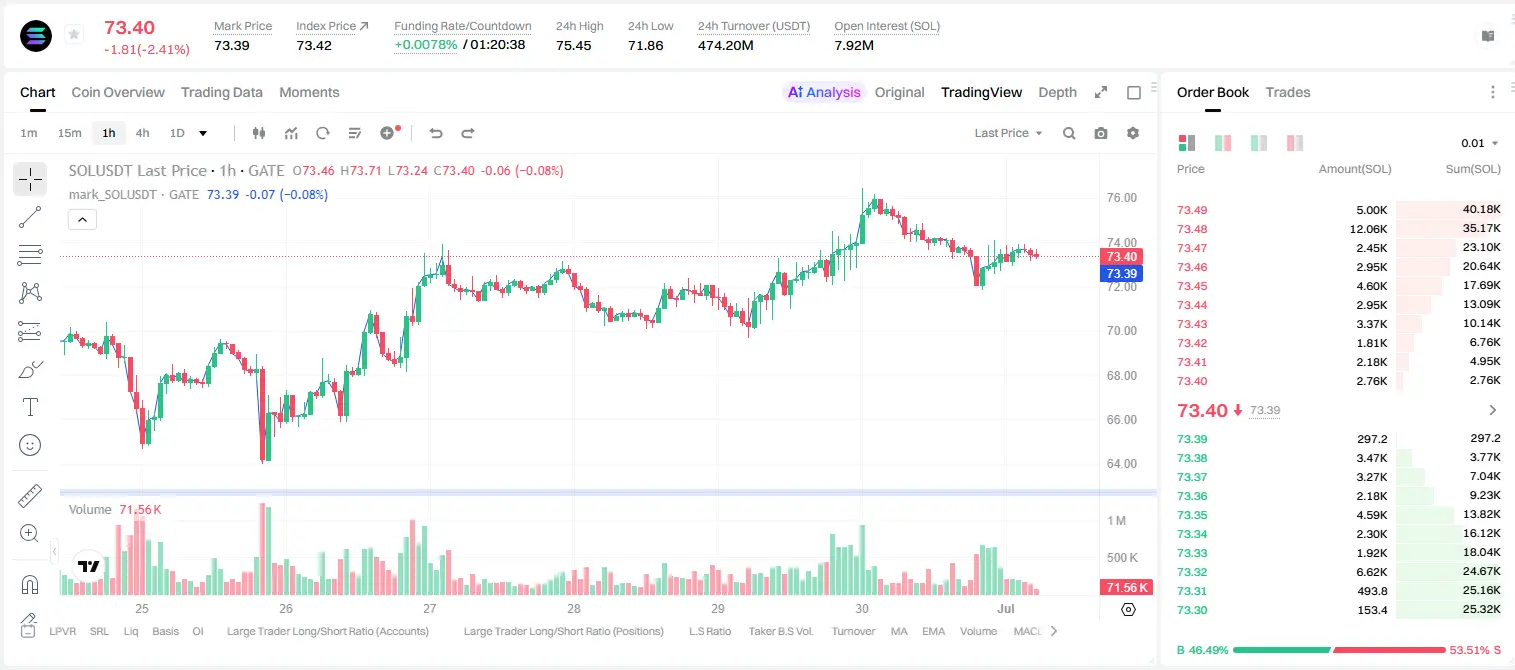Collapse the chart legend with chevron button

pos(82,220)
